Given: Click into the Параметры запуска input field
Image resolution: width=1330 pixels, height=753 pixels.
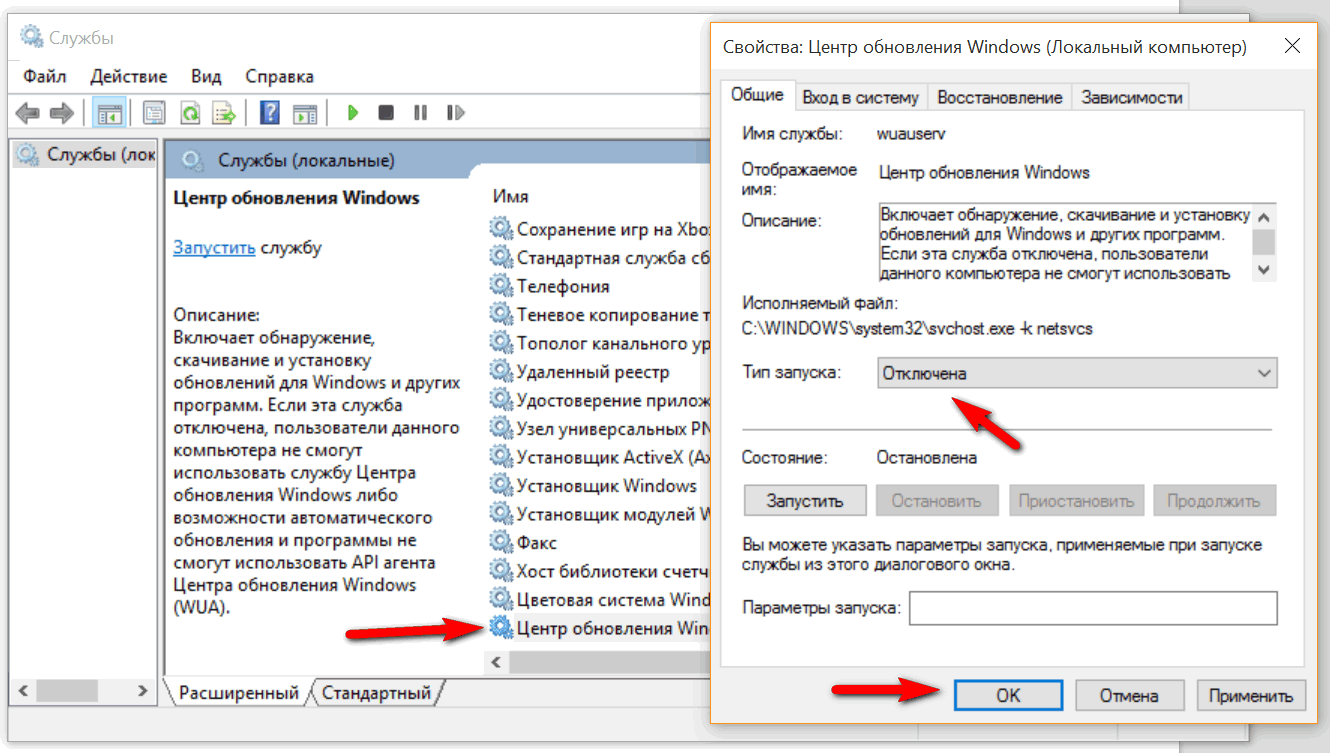Looking at the screenshot, I should click(x=1093, y=608).
